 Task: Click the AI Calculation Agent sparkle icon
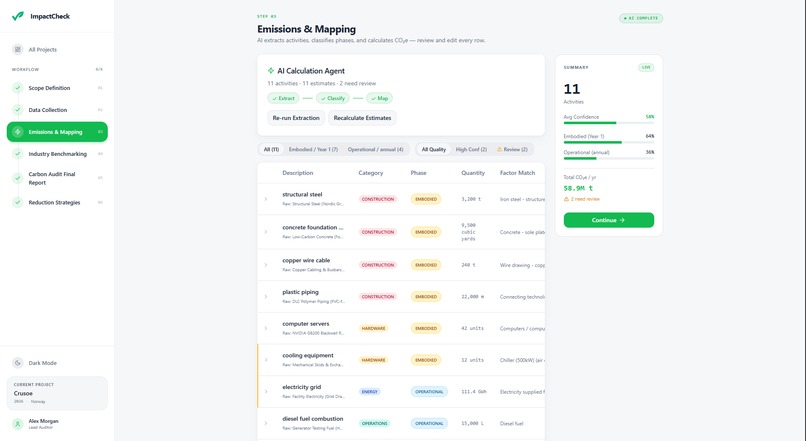click(x=271, y=70)
